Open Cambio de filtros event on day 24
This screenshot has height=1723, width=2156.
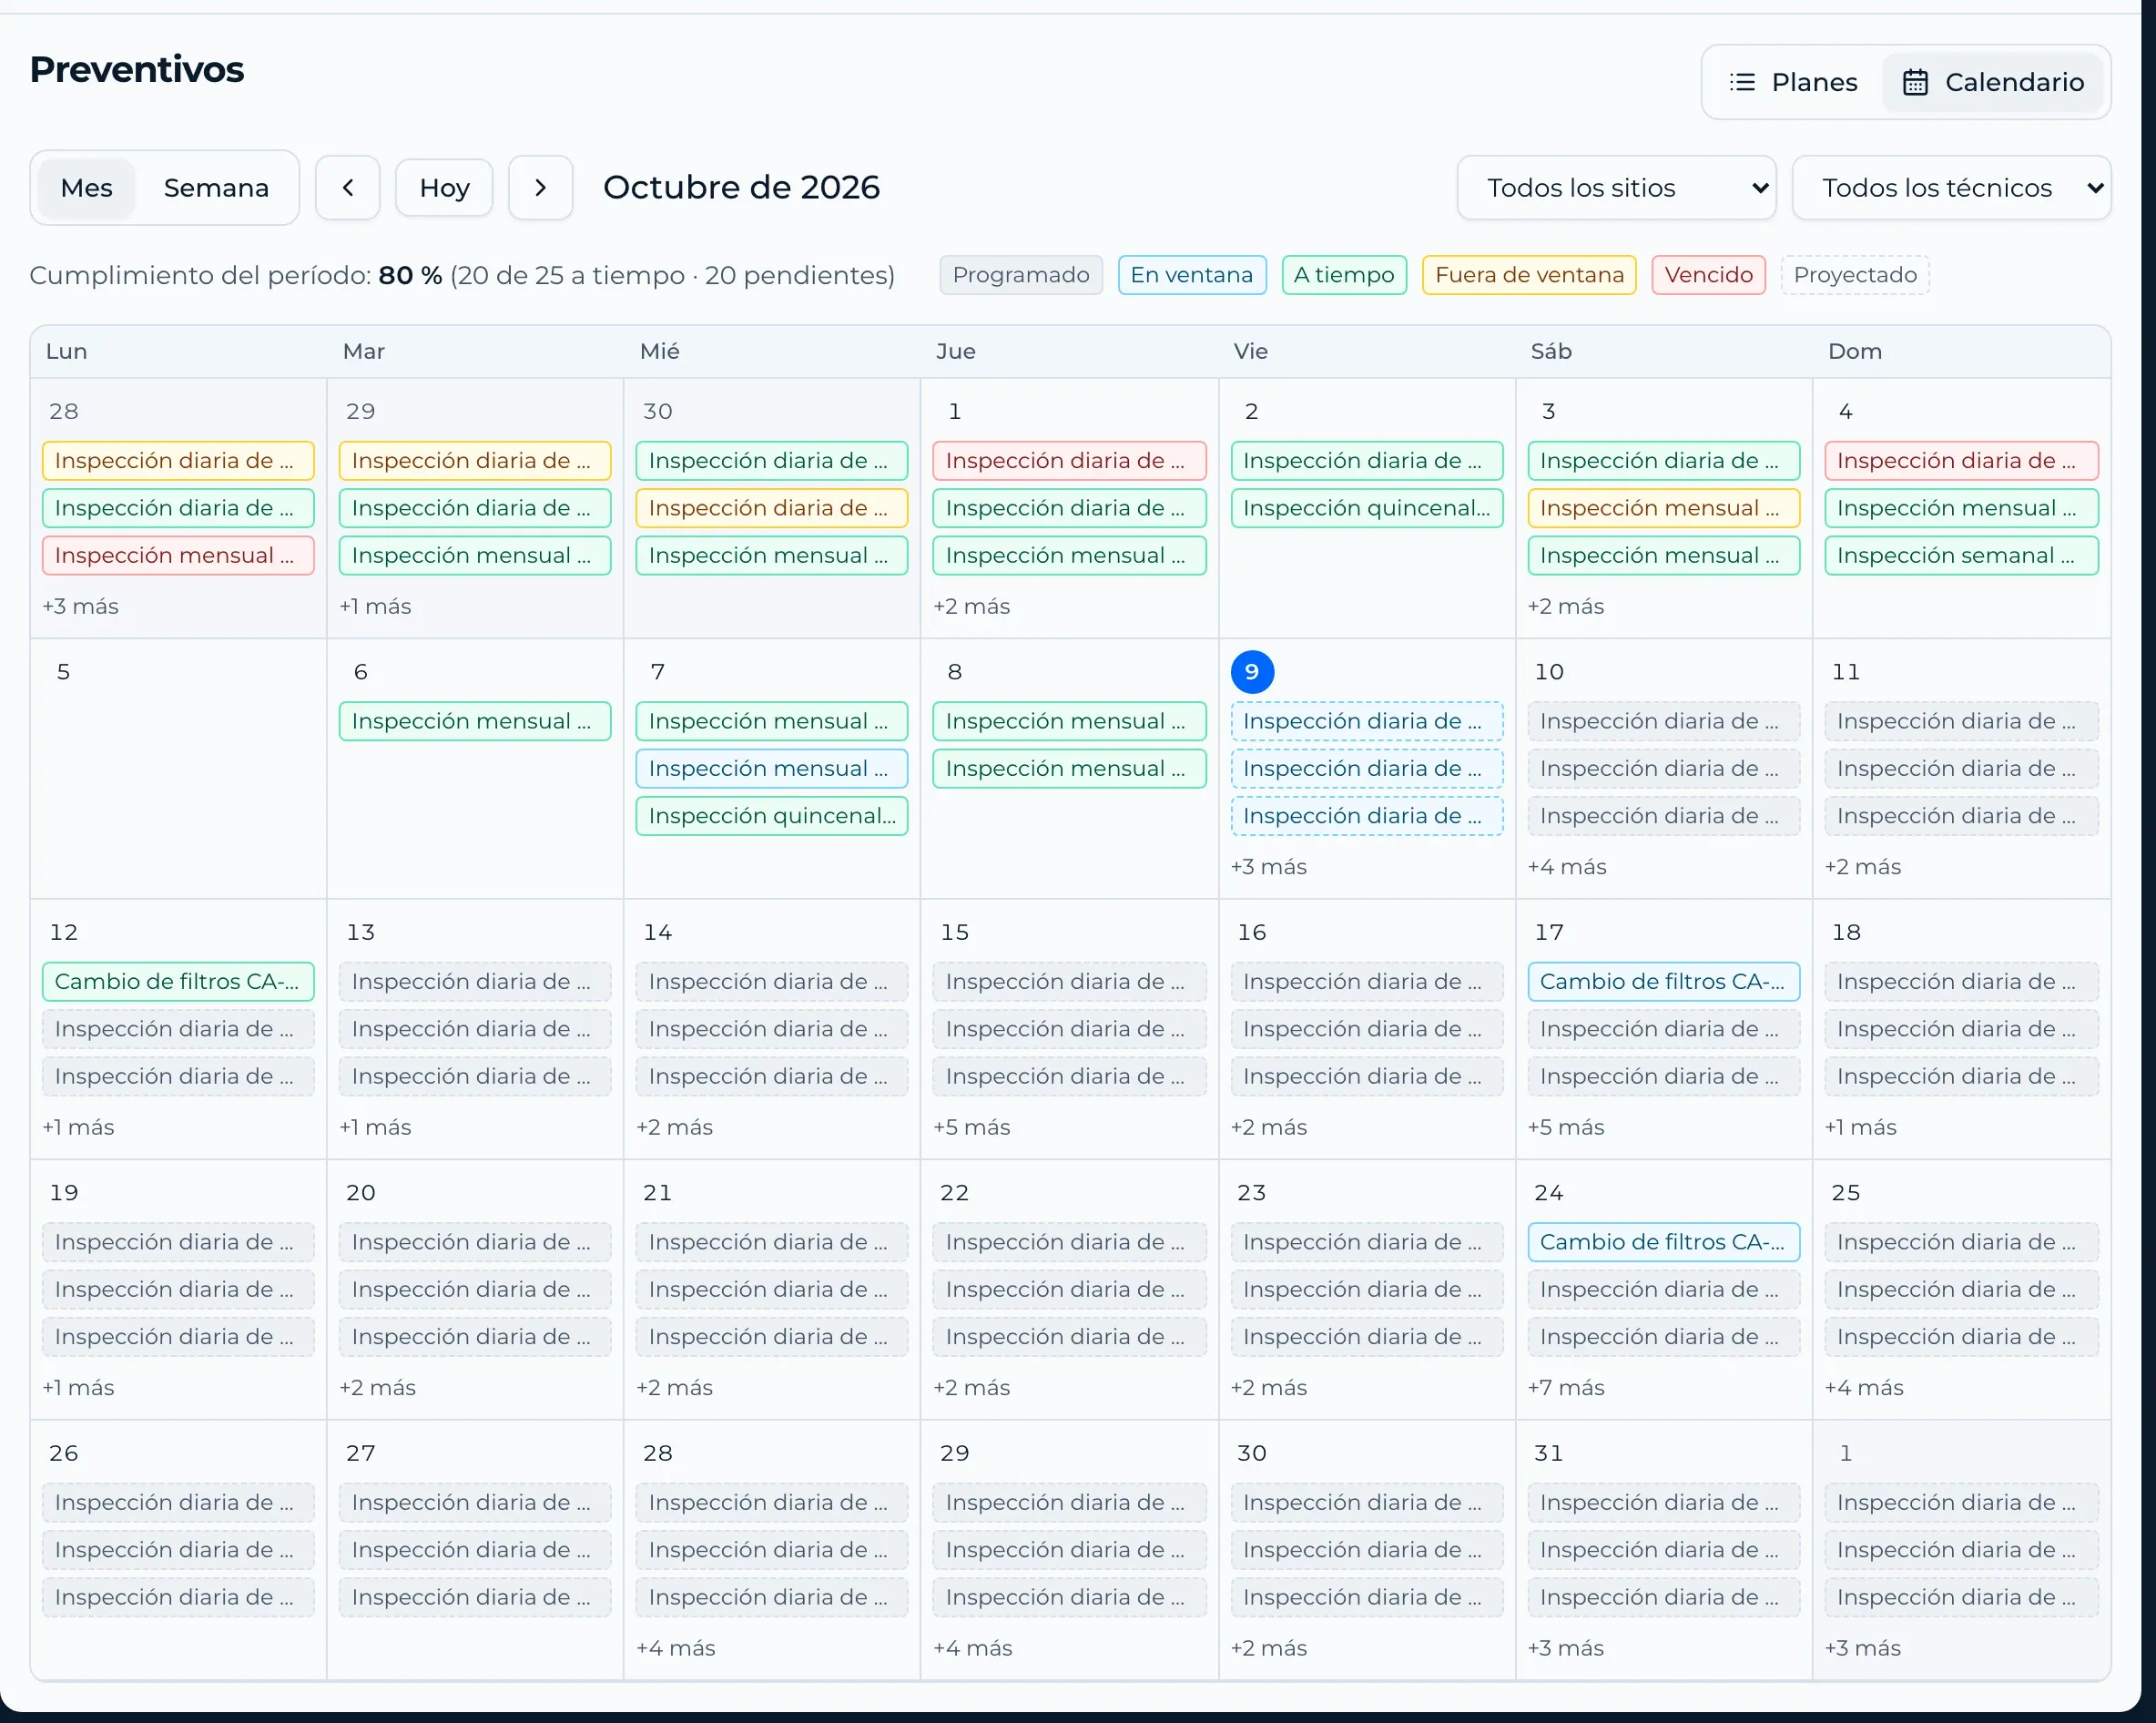[1663, 1242]
